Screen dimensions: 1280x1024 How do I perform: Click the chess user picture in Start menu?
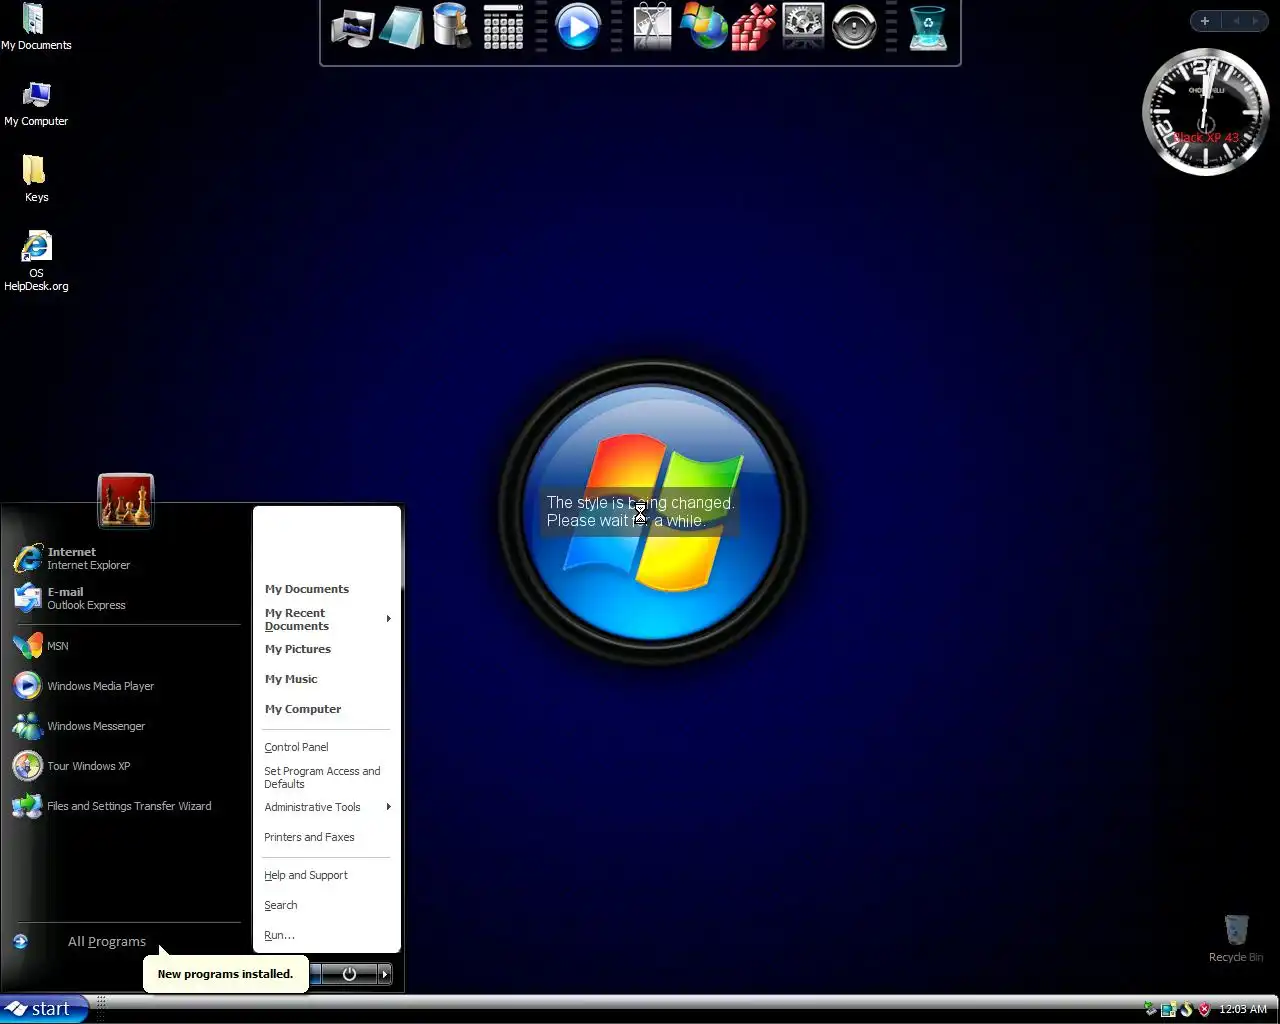[126, 501]
